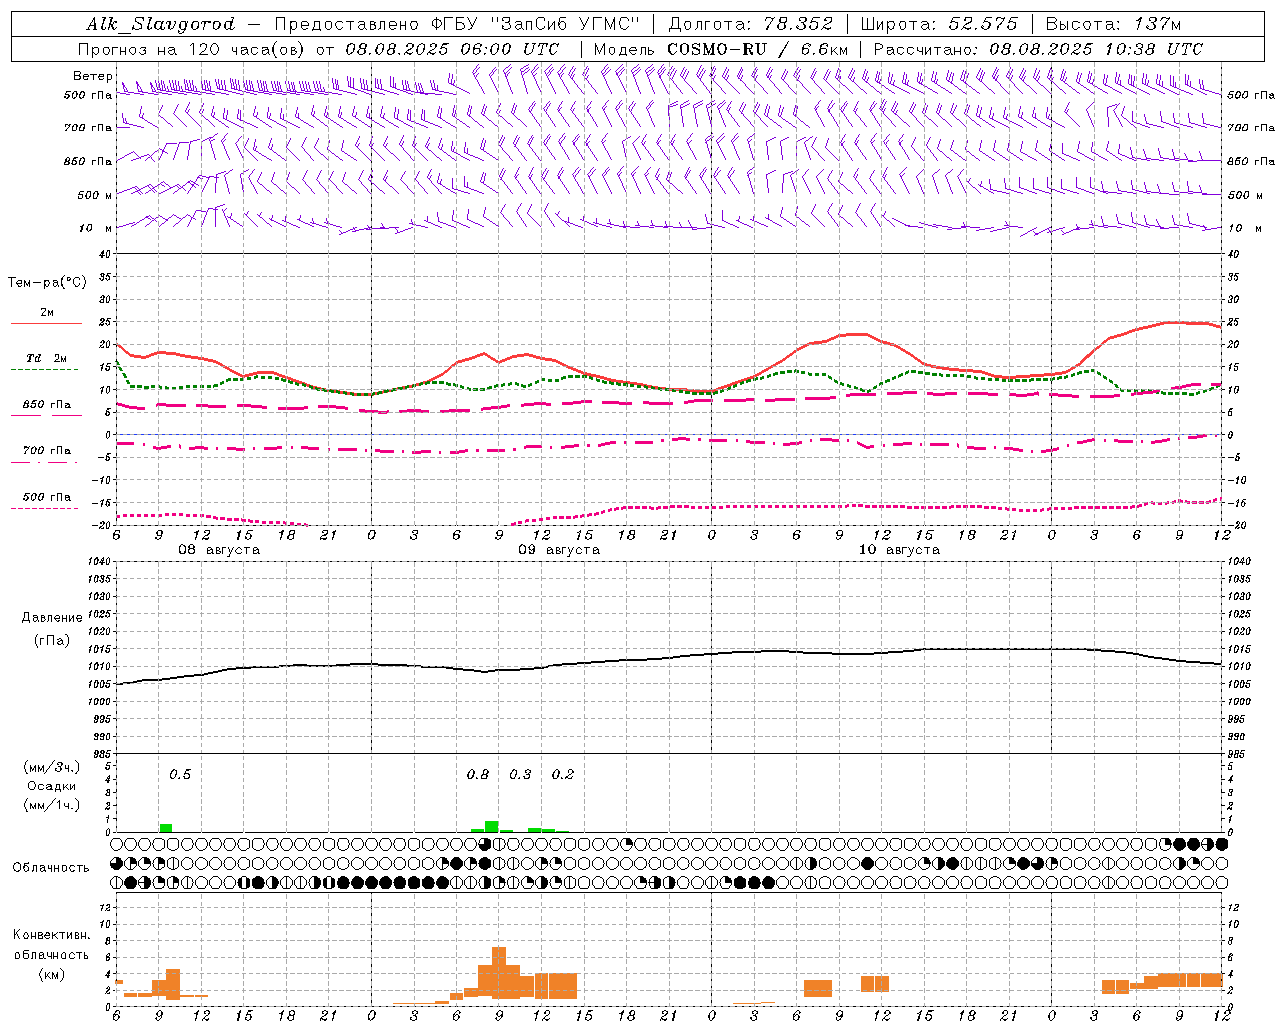Select the provider text ФГБУ "ЗапСиб УГМС"
This screenshot has width=1280, height=1024.
coord(536,24)
